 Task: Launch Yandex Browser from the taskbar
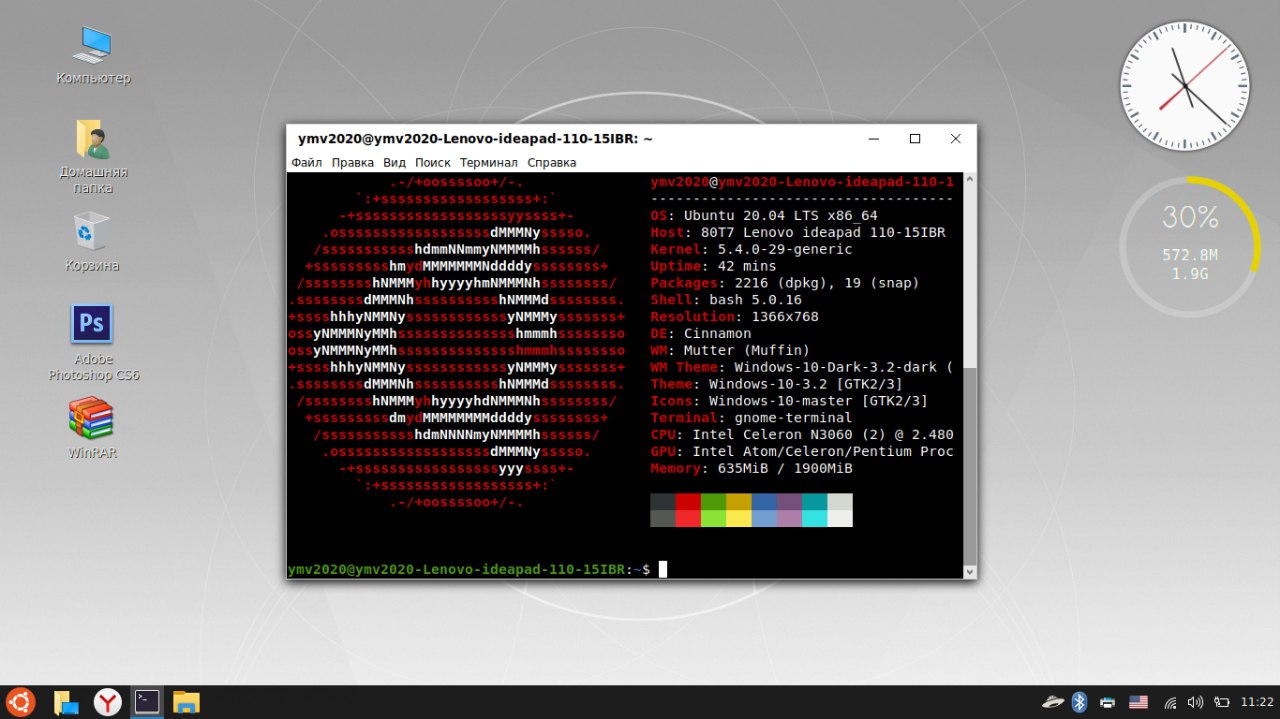(107, 702)
